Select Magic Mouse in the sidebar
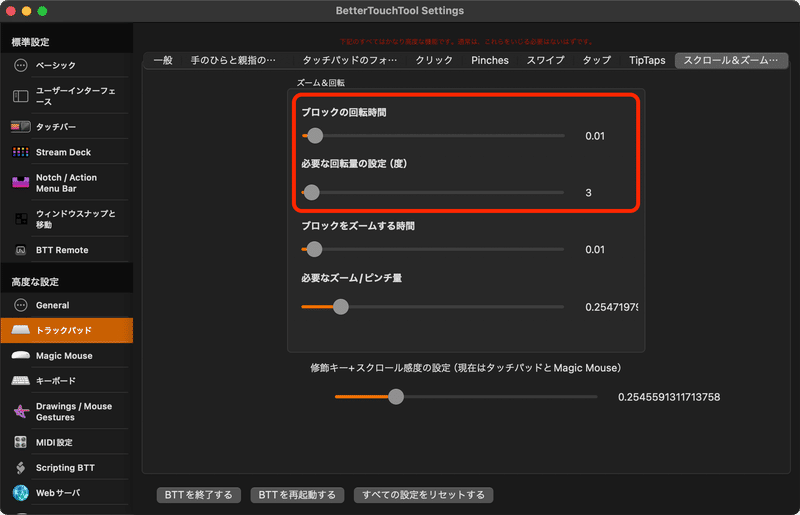The width and height of the screenshot is (800, 515). click(x=66, y=355)
